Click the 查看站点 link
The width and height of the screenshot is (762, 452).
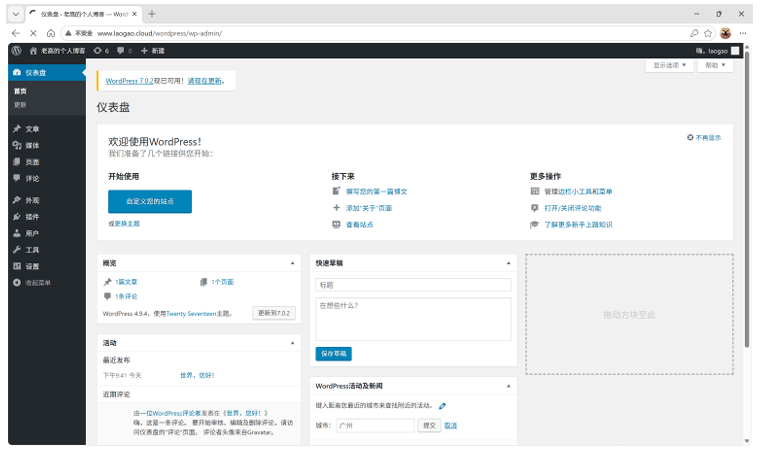pos(360,225)
